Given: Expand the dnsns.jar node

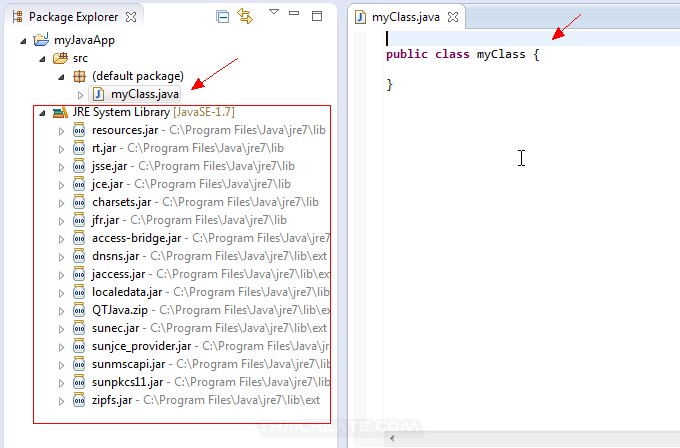Looking at the screenshot, I should (61, 257).
